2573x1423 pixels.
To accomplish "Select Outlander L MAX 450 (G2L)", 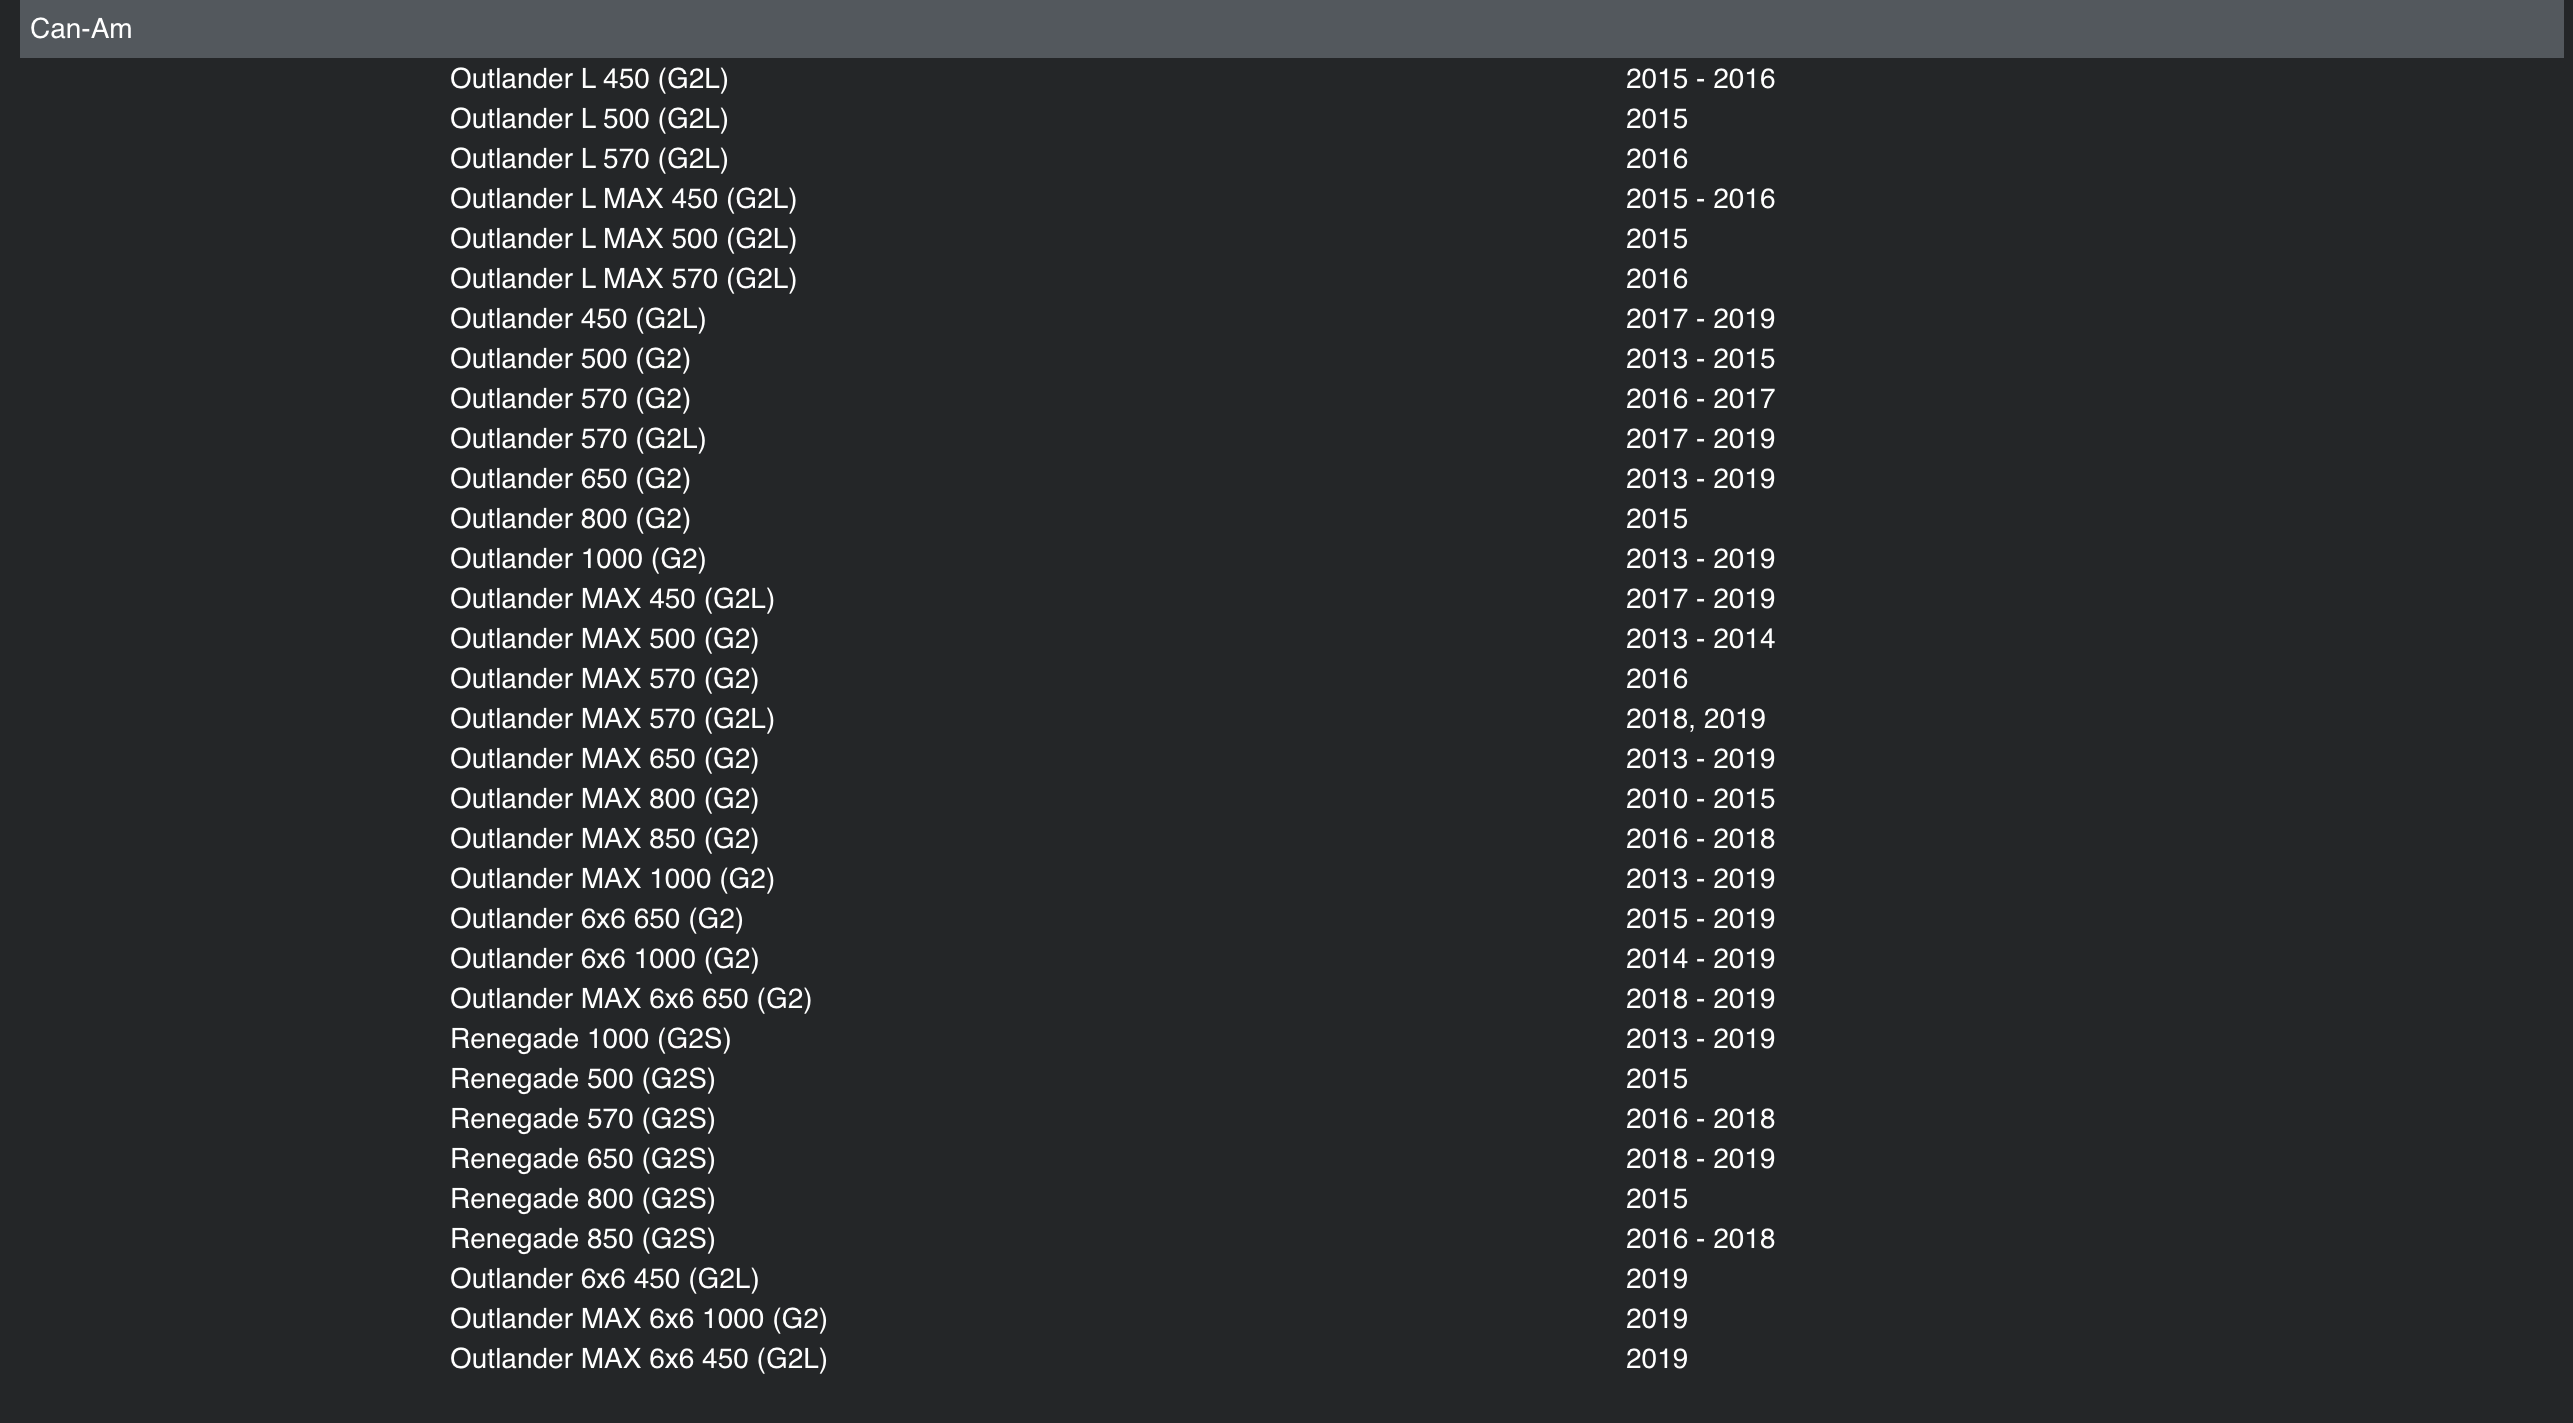I will click(623, 199).
